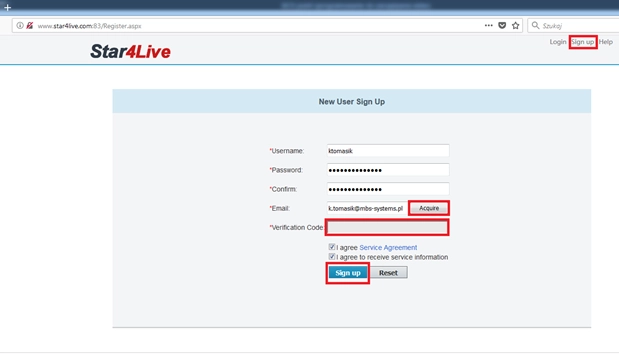
Task: Bookmark this page with the star icon
Action: (x=516, y=25)
